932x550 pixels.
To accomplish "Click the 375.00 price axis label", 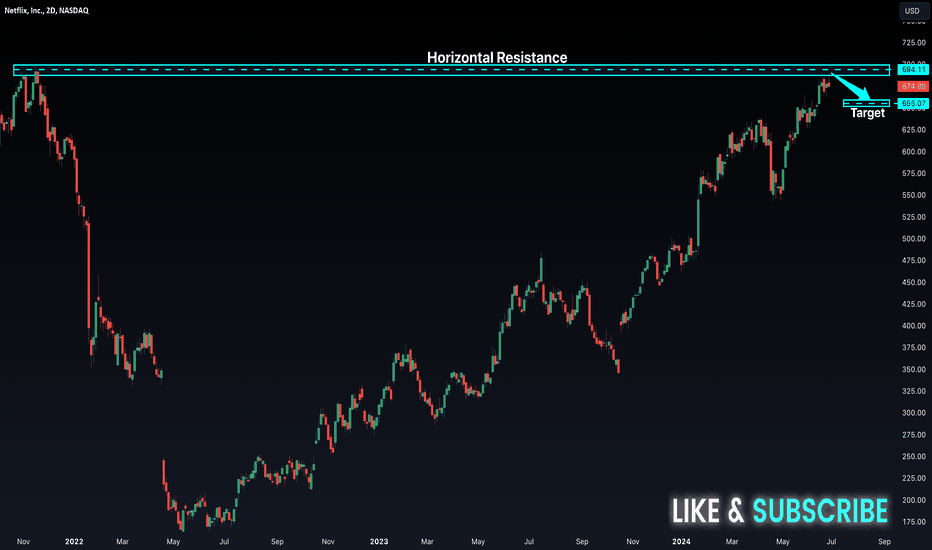I will pyautogui.click(x=914, y=347).
